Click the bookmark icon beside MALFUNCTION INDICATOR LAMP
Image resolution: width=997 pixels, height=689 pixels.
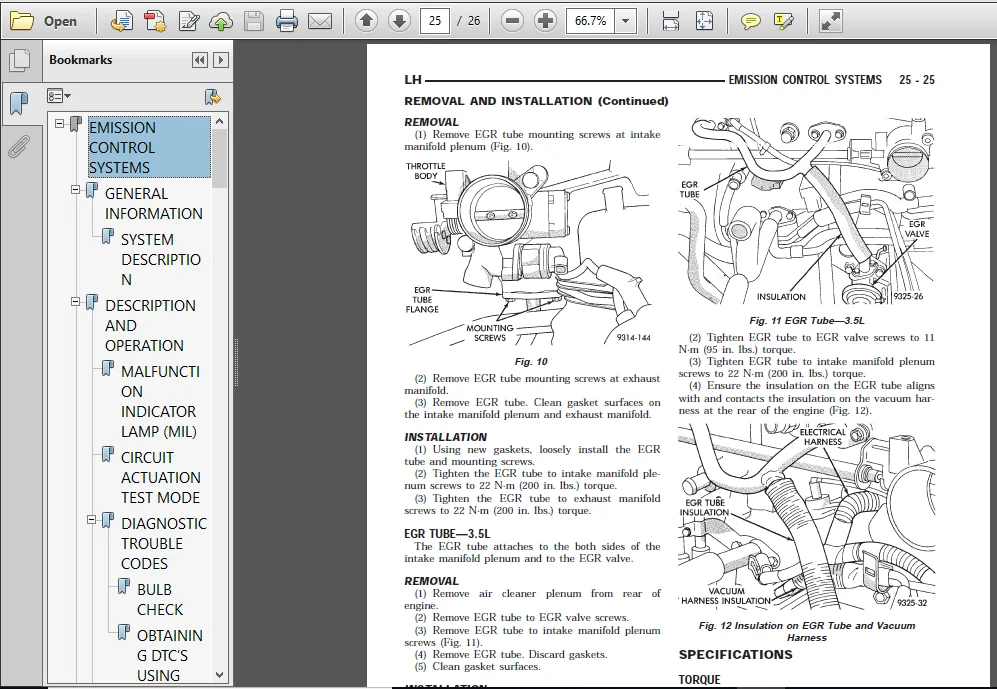108,368
